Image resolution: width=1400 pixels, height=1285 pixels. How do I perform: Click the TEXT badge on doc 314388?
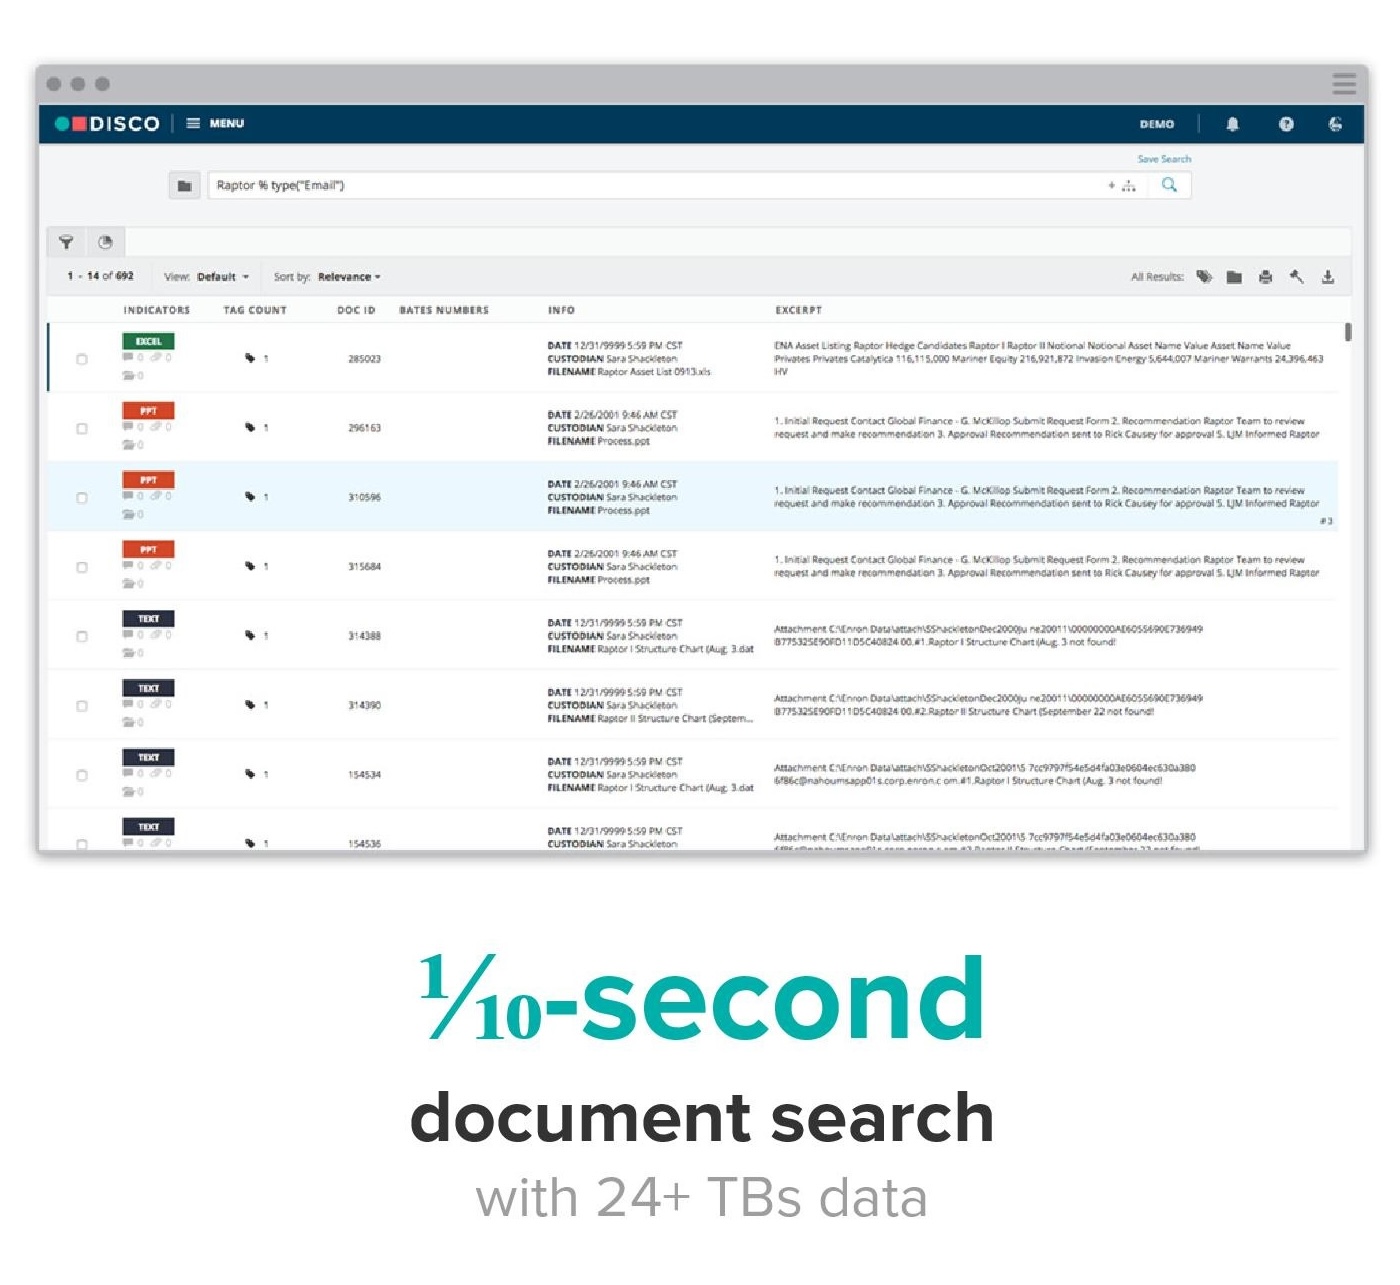148,618
